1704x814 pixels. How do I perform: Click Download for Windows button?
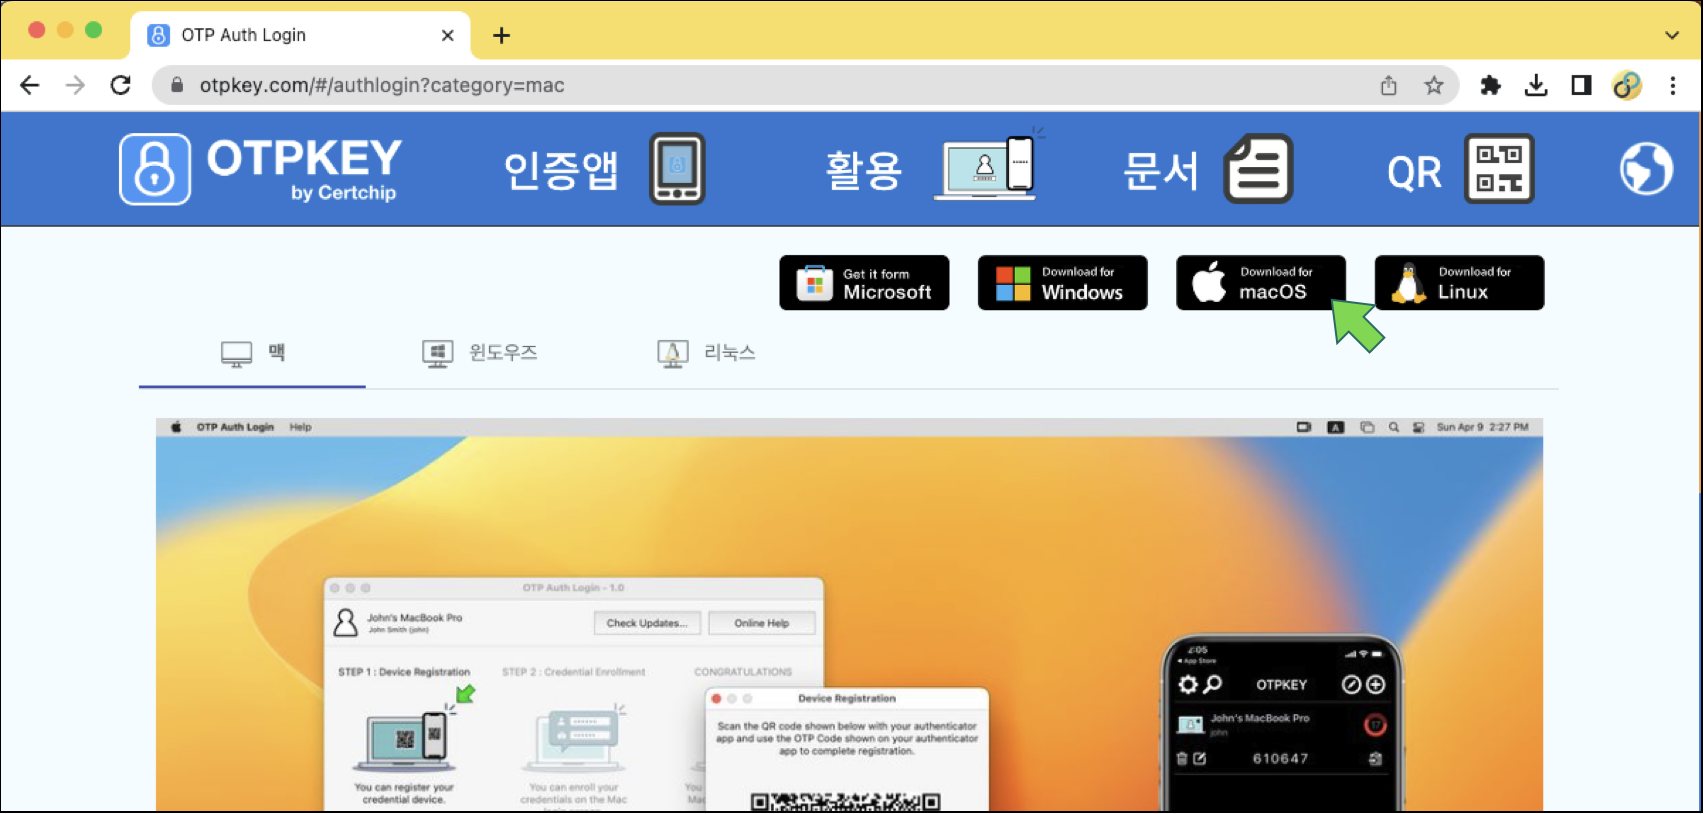[x=1062, y=283]
